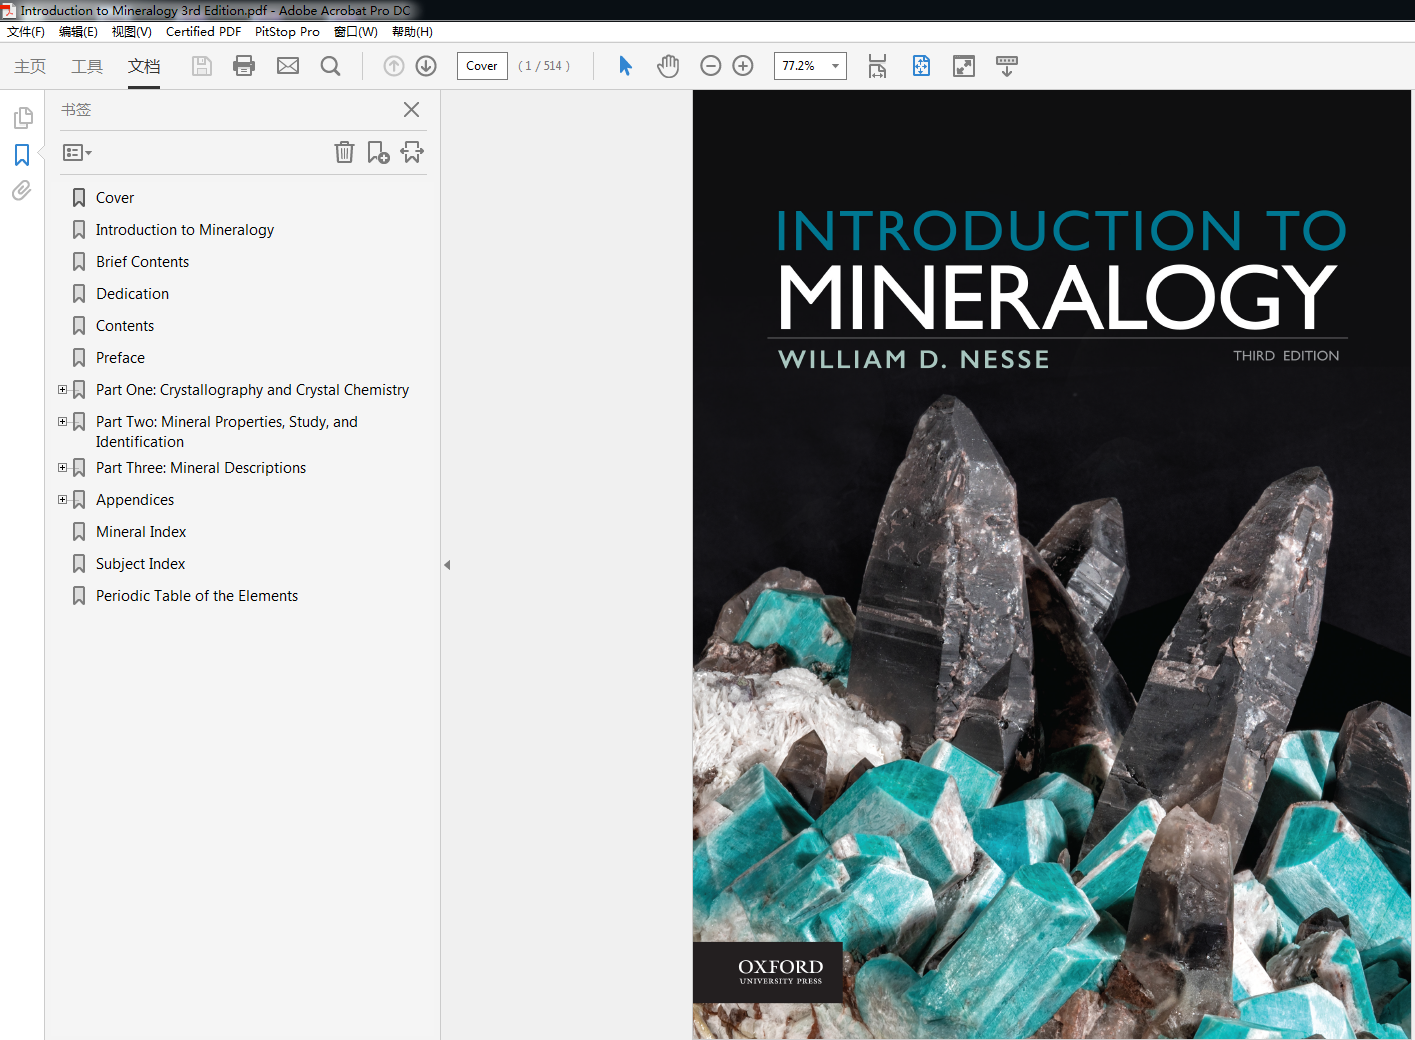Go to next page arrow
The height and width of the screenshot is (1040, 1415).
coord(426,66)
